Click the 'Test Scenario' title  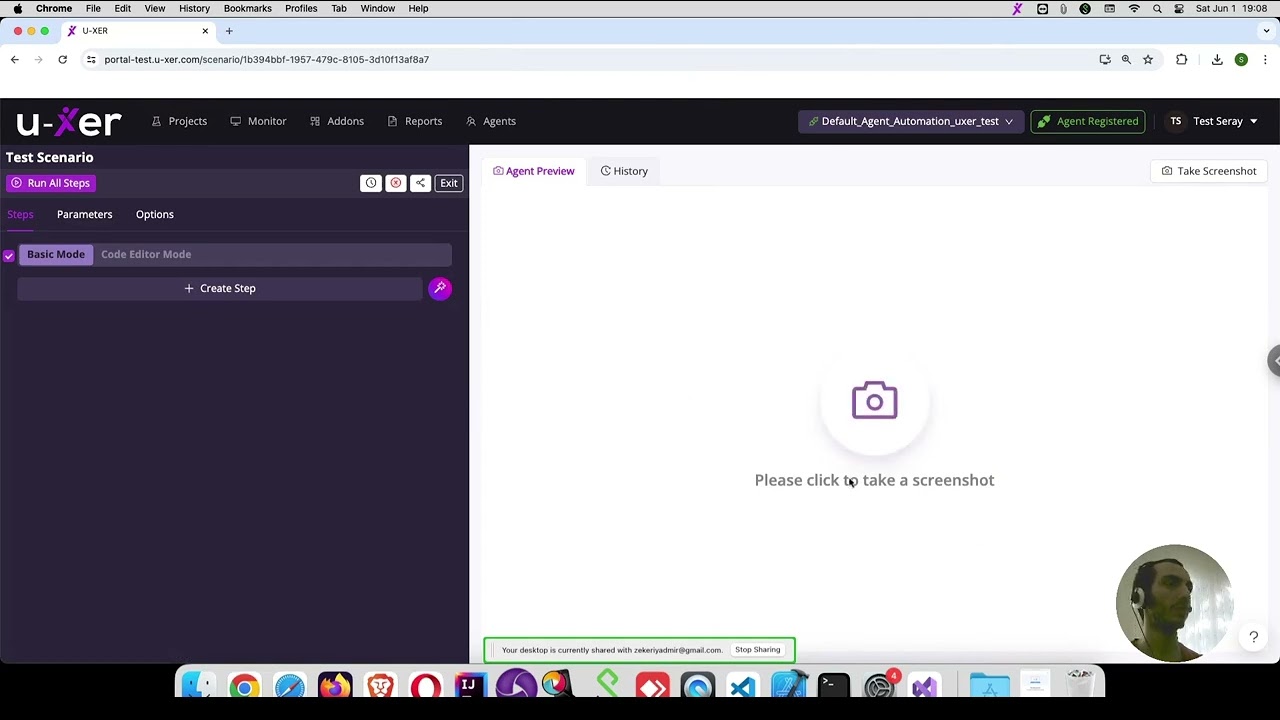tap(50, 157)
